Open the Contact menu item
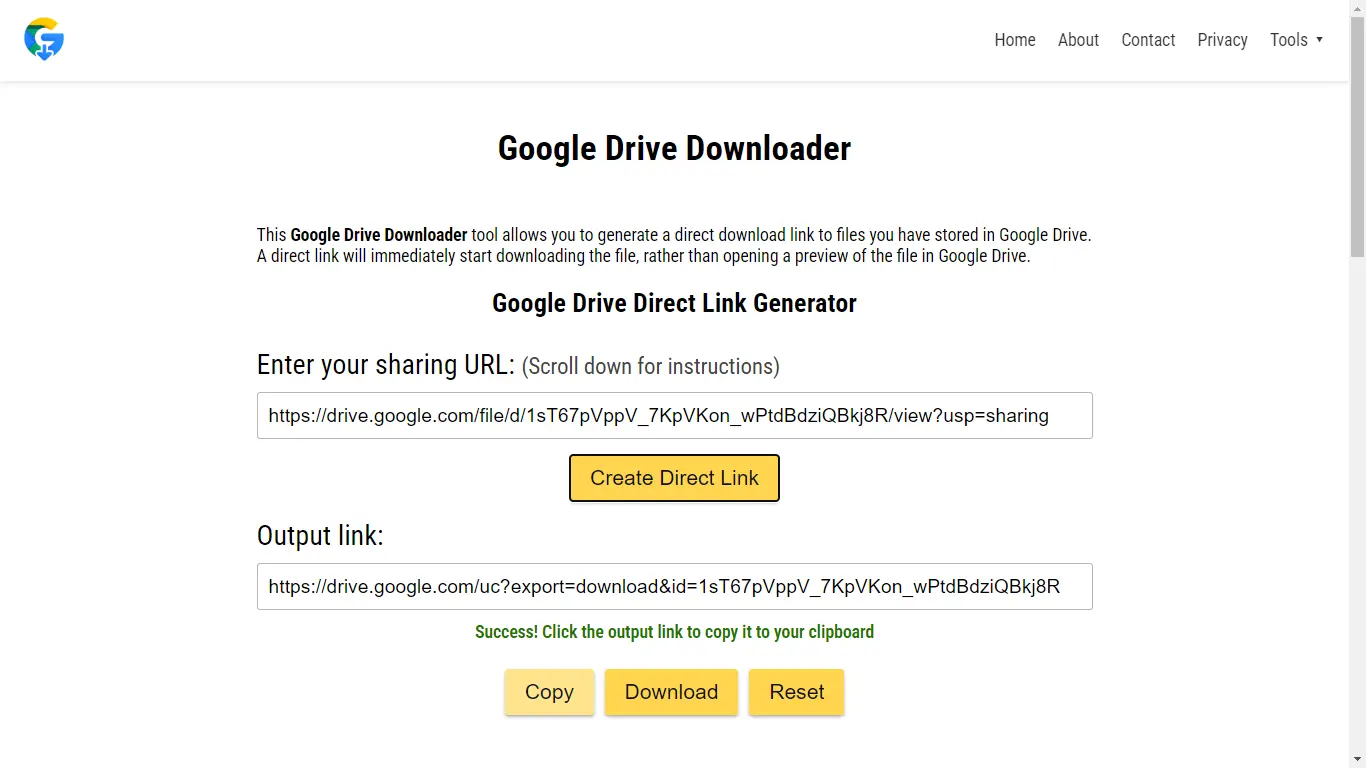This screenshot has width=1366, height=768. (x=1148, y=40)
